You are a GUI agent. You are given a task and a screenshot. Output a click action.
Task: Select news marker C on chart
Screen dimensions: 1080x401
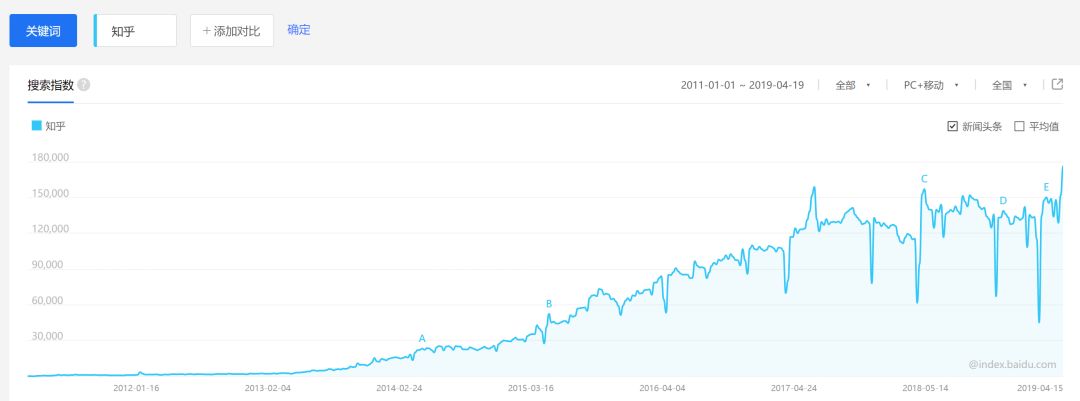coord(924,179)
